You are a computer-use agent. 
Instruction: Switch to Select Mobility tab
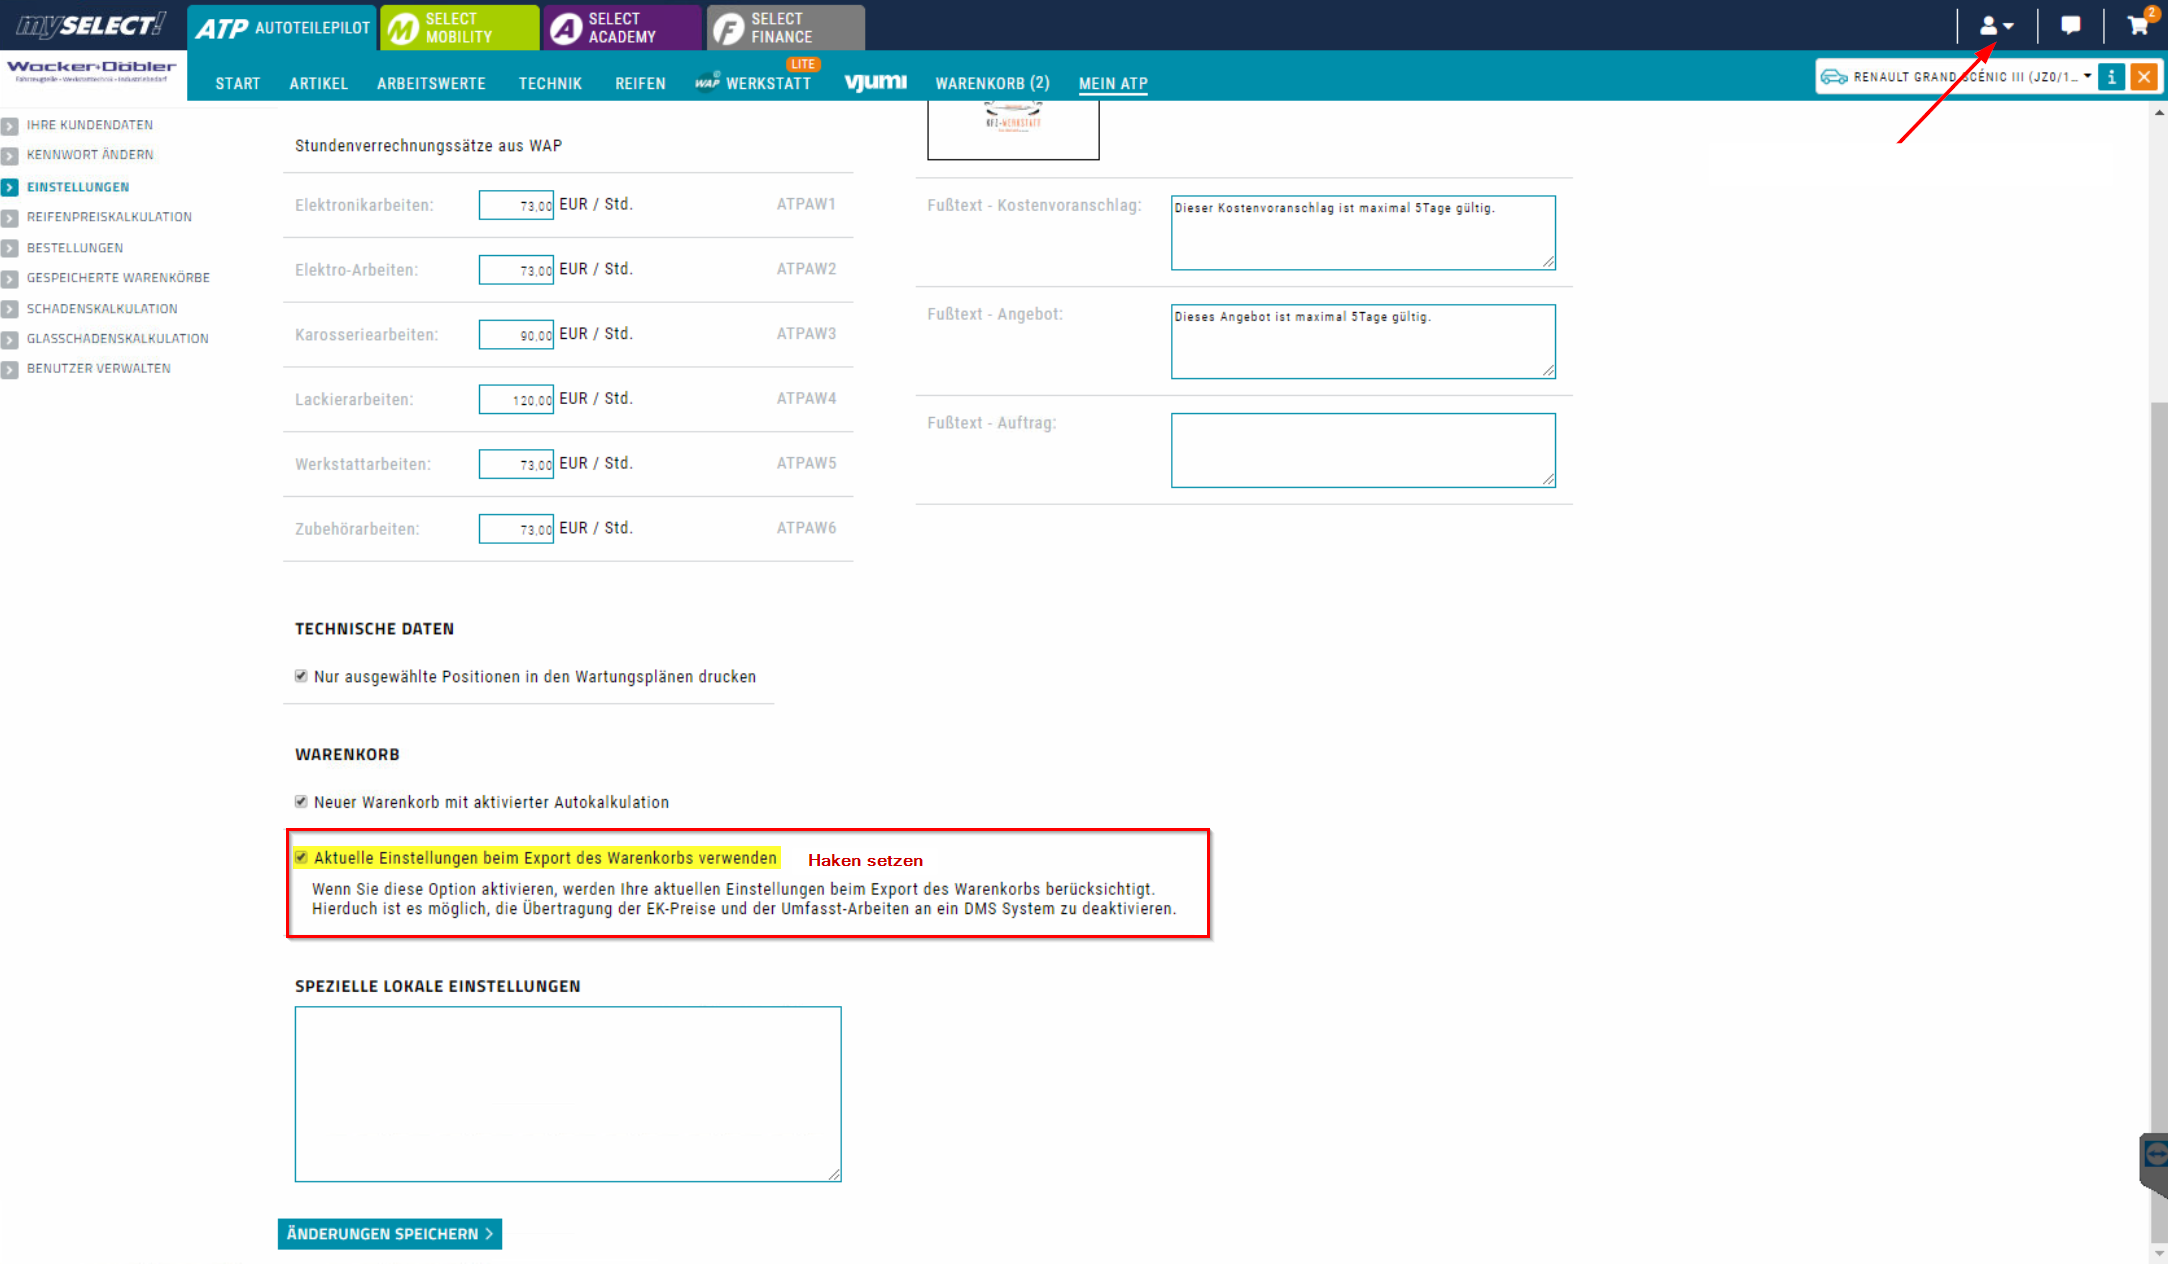tap(460, 28)
